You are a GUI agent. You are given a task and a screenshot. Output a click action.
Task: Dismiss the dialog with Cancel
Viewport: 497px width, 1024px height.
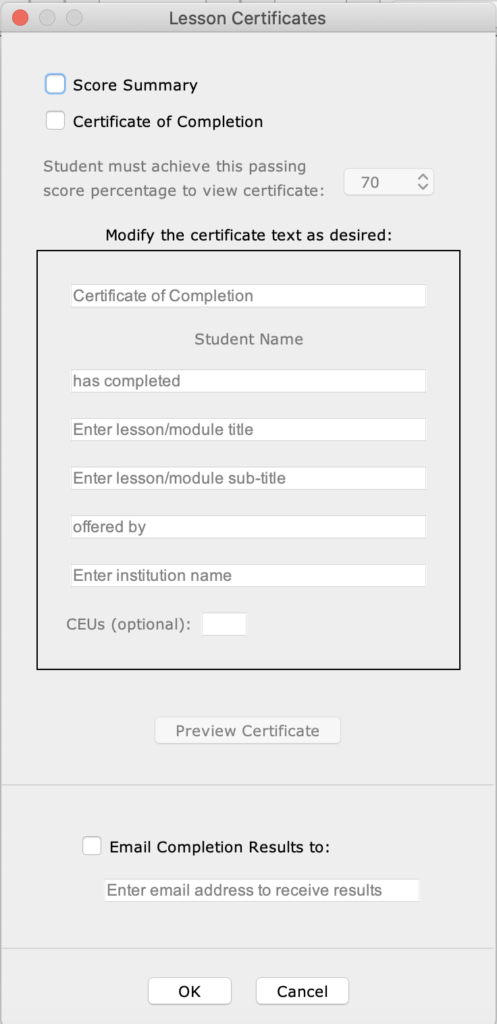[x=302, y=991]
